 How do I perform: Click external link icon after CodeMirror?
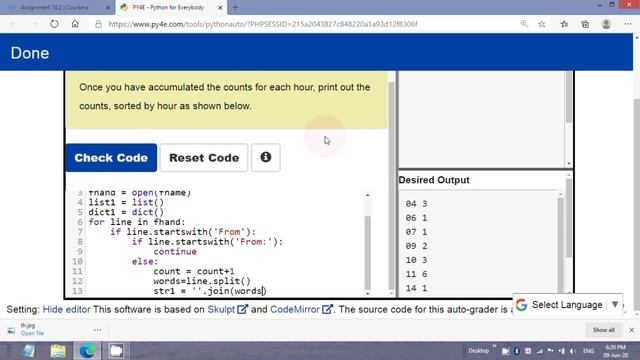[327, 309]
